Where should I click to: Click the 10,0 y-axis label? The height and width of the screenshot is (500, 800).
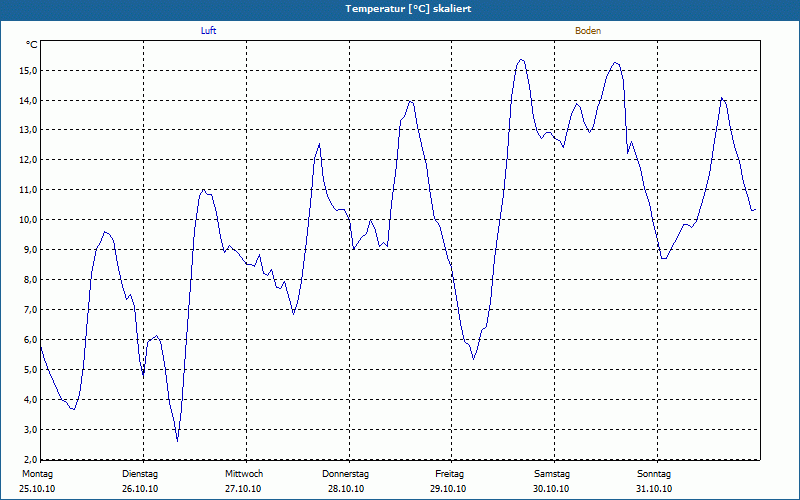(28, 220)
